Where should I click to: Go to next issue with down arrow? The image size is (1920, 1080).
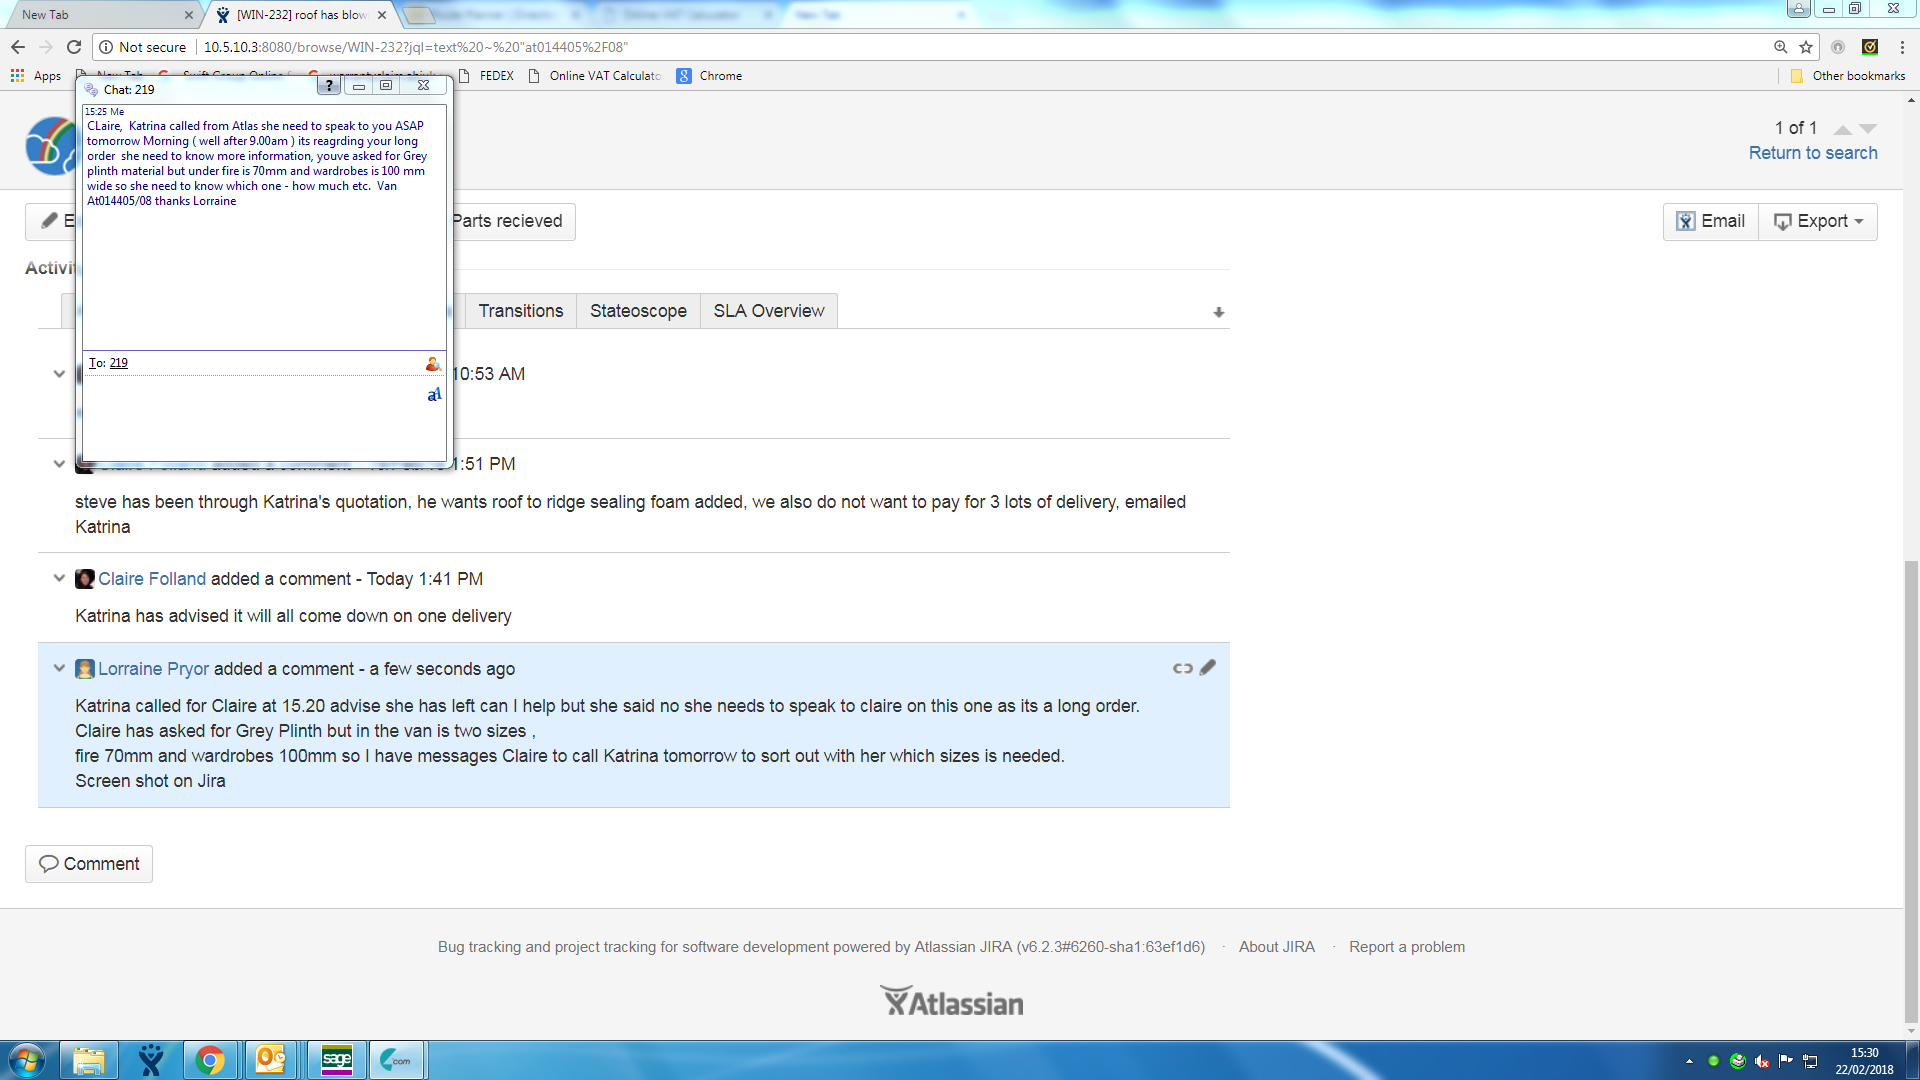[x=1868, y=129]
